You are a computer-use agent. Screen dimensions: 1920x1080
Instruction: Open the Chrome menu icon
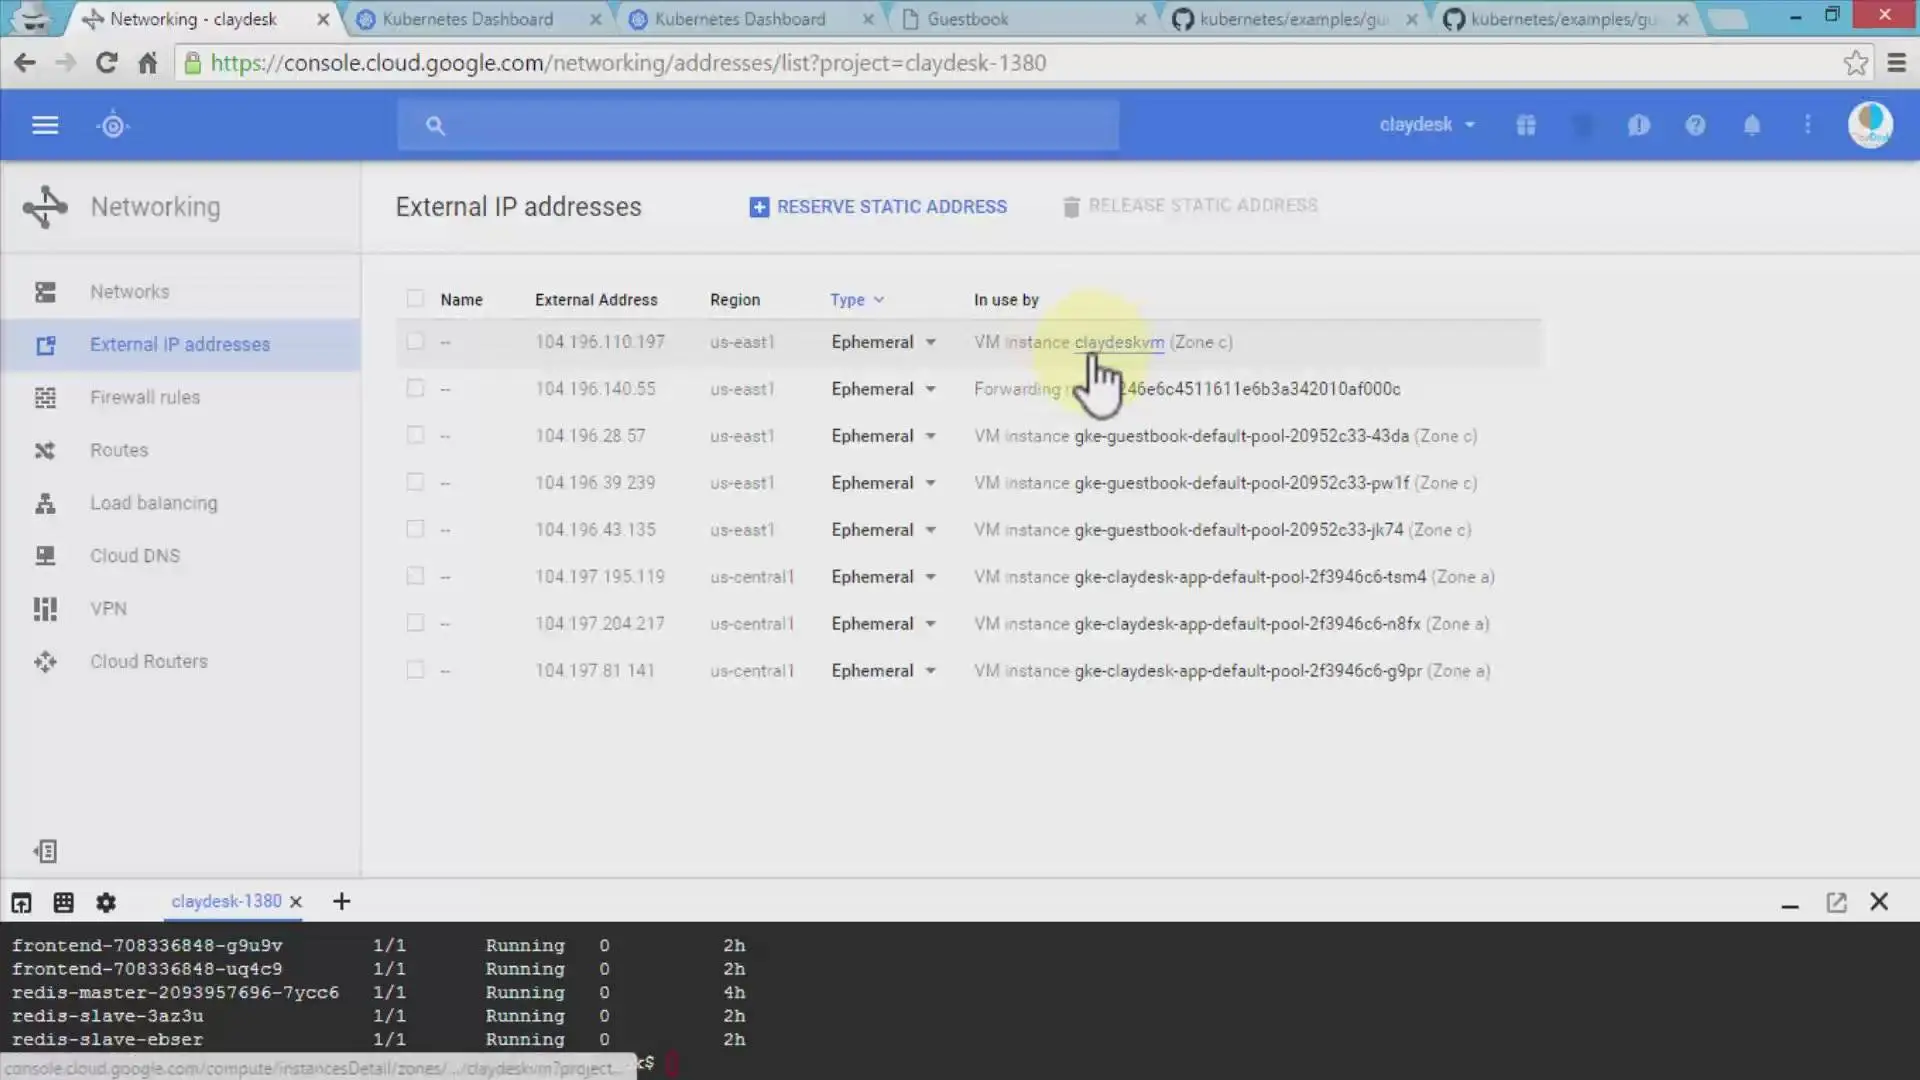pos(1896,63)
